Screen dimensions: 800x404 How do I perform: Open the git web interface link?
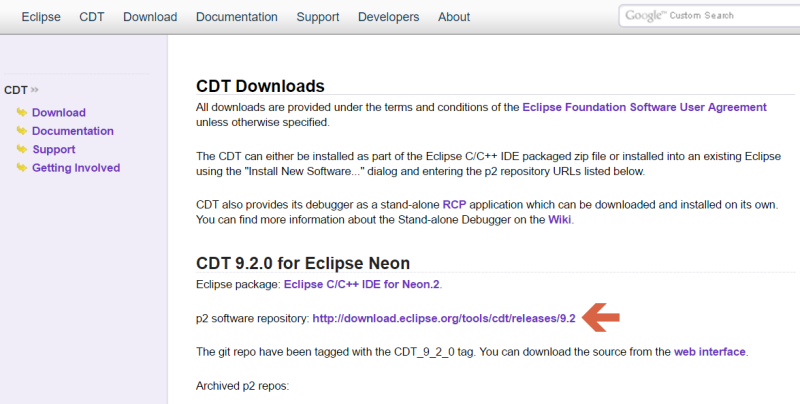[710, 352]
